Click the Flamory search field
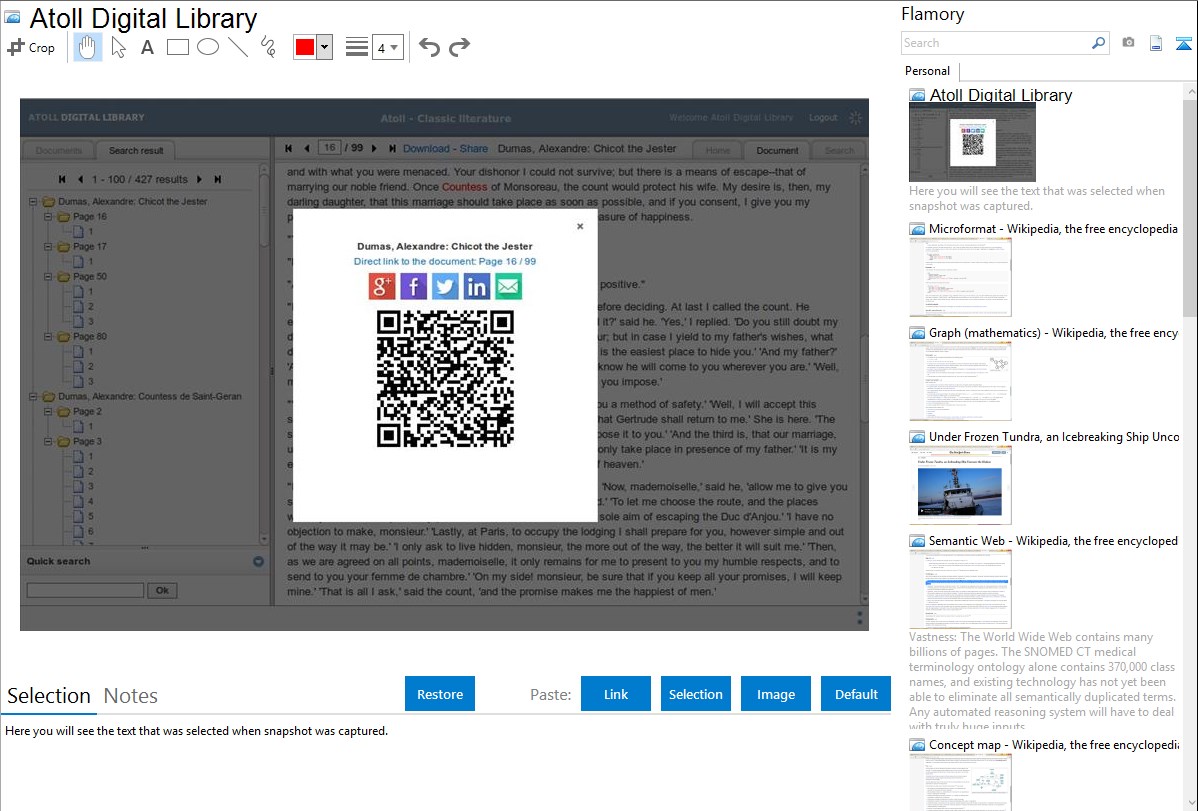The height and width of the screenshot is (811, 1198). (x=995, y=43)
